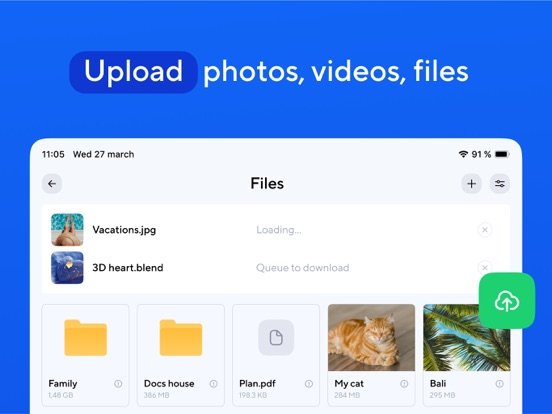
Task: Select the 3D heart.blend thumbnail
Action: (67, 268)
